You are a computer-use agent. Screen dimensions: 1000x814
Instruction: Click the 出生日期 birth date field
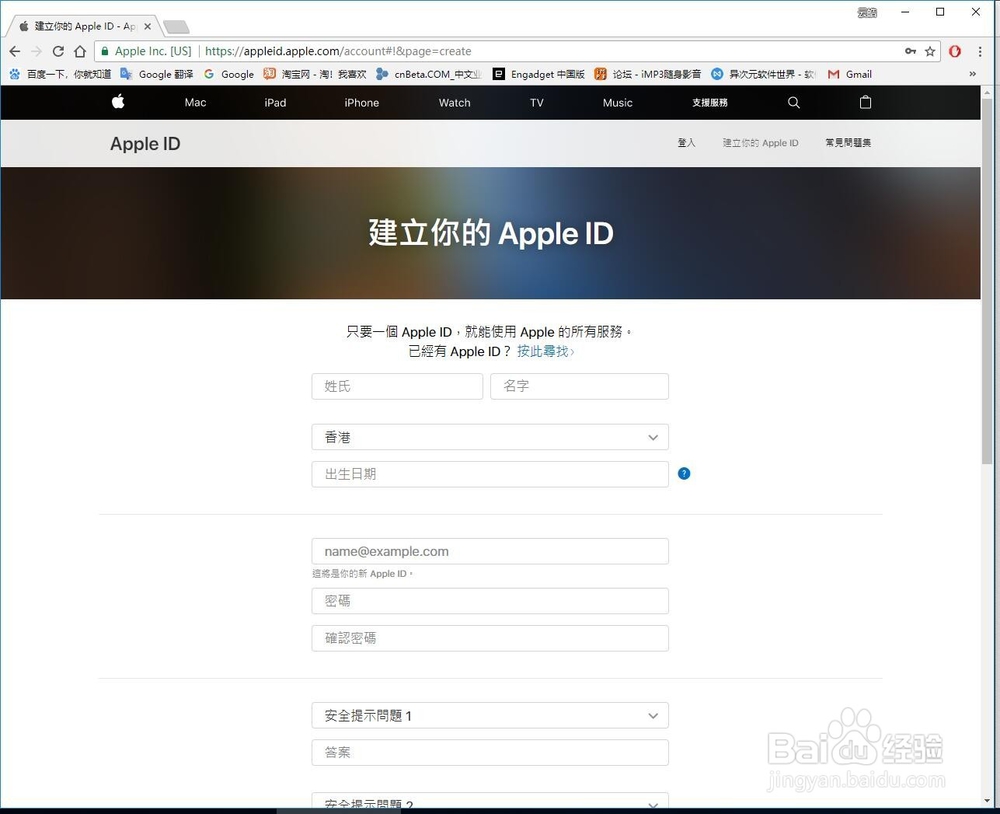click(x=490, y=474)
